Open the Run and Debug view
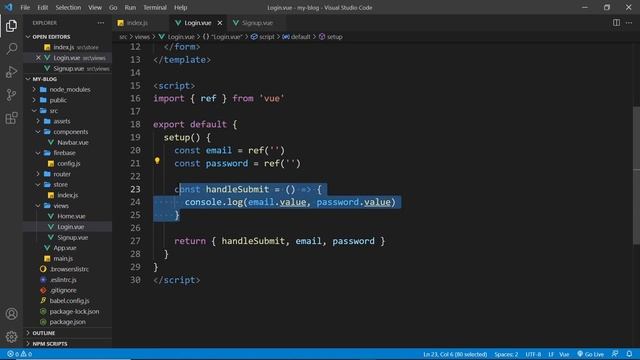640x360 pixels. [x=11, y=72]
